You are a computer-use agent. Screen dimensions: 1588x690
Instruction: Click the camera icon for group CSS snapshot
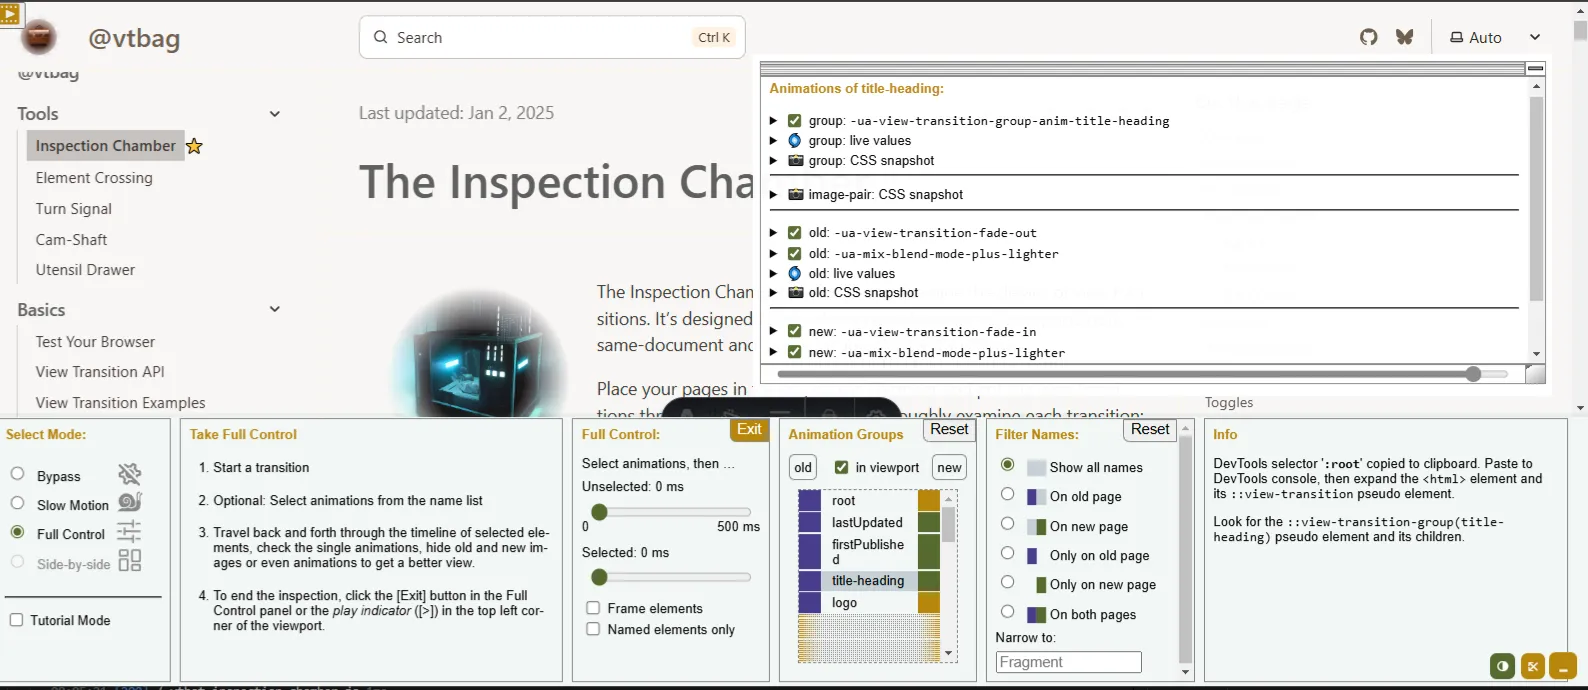(795, 160)
